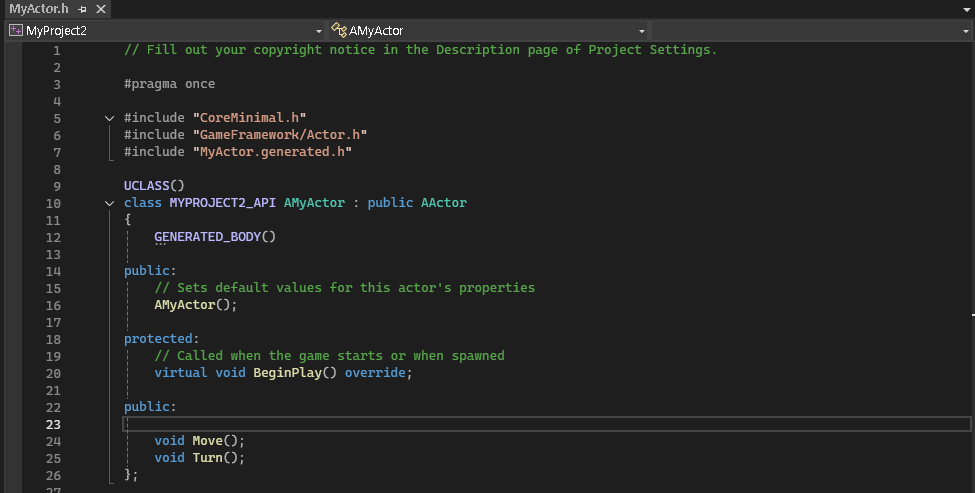Click the public: specifier on line 14
Viewport: 975px width, 493px height.
(150, 270)
